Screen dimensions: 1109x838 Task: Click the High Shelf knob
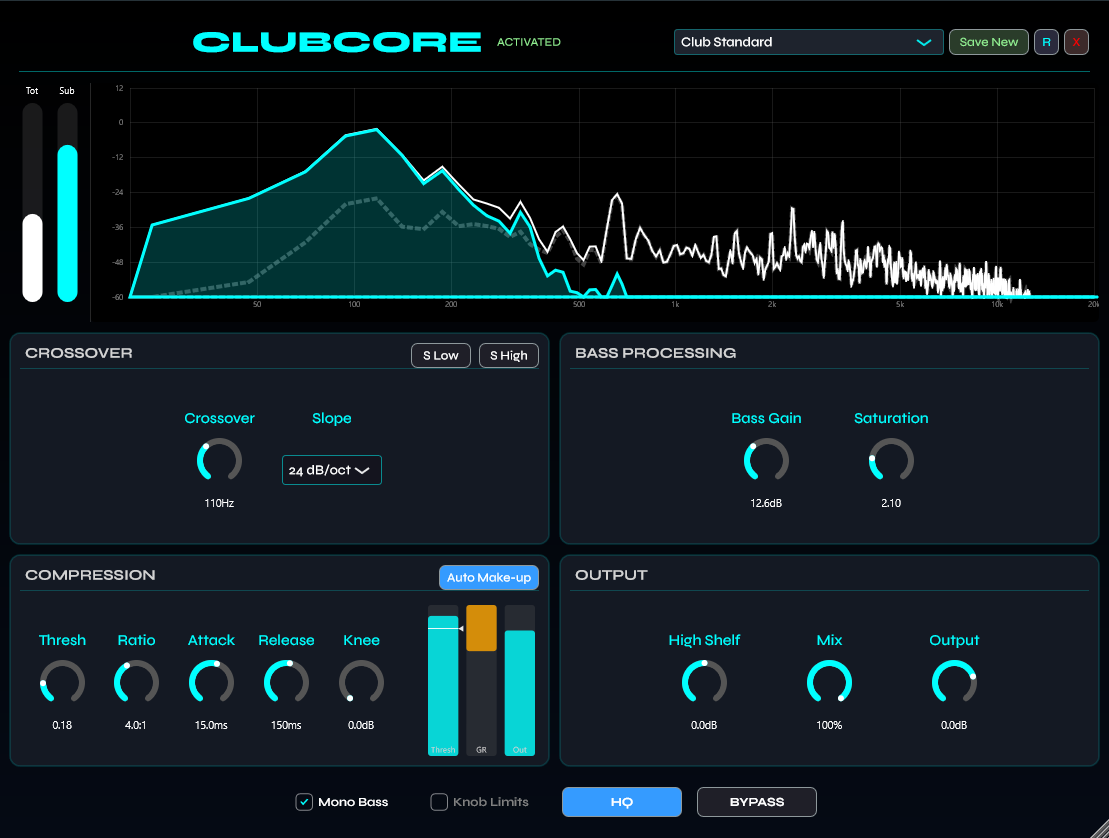704,682
